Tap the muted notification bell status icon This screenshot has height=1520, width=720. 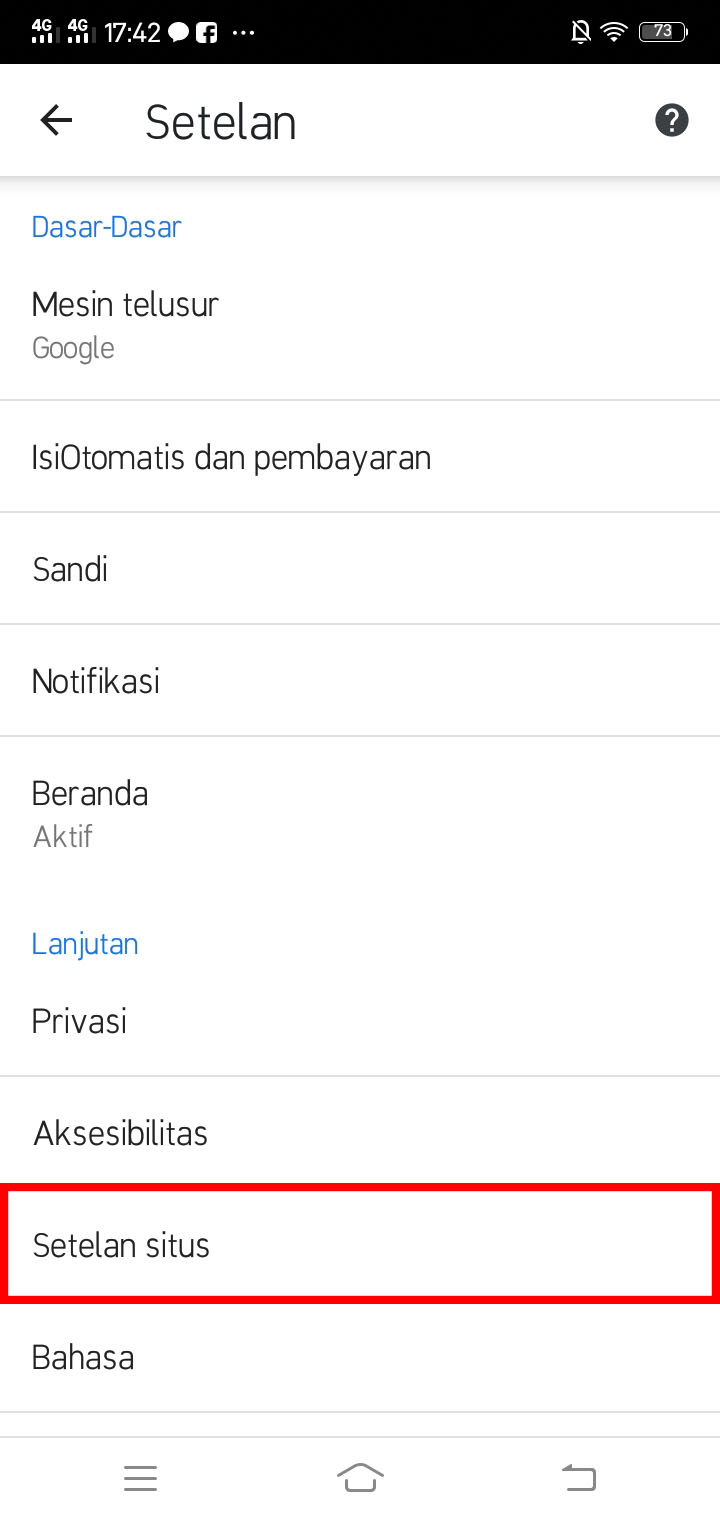[578, 30]
